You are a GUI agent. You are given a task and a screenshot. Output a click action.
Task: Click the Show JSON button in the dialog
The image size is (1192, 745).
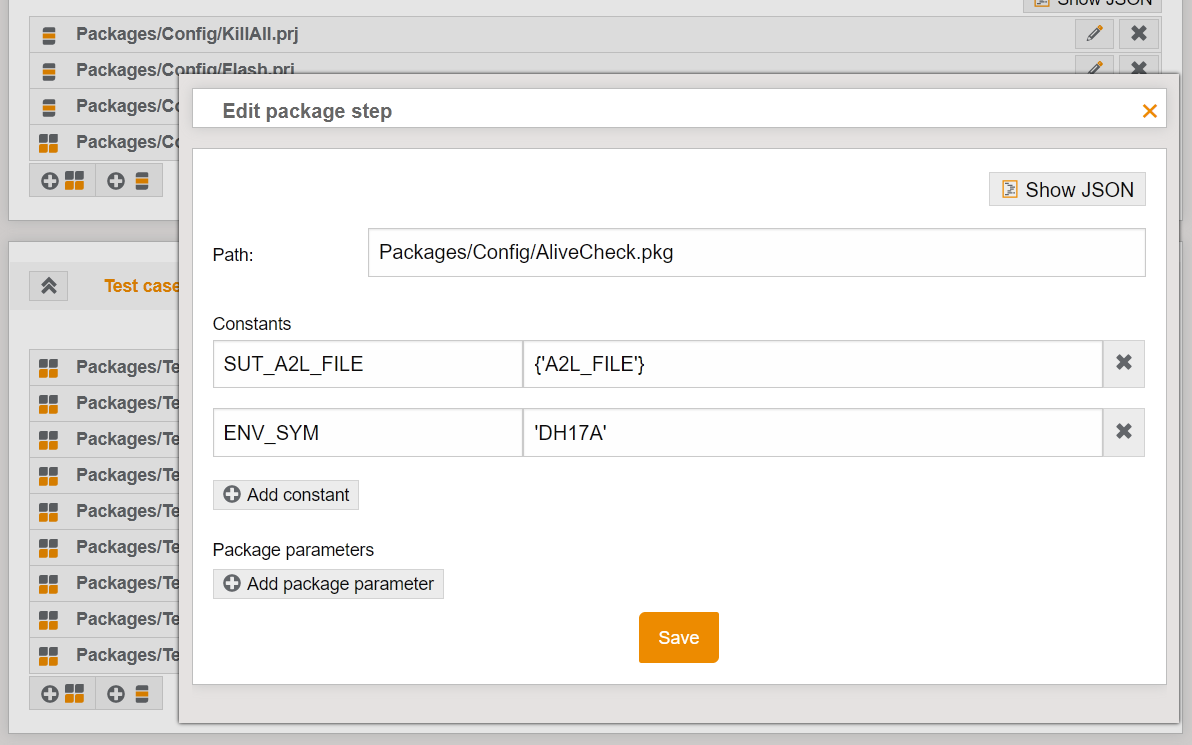(1066, 189)
